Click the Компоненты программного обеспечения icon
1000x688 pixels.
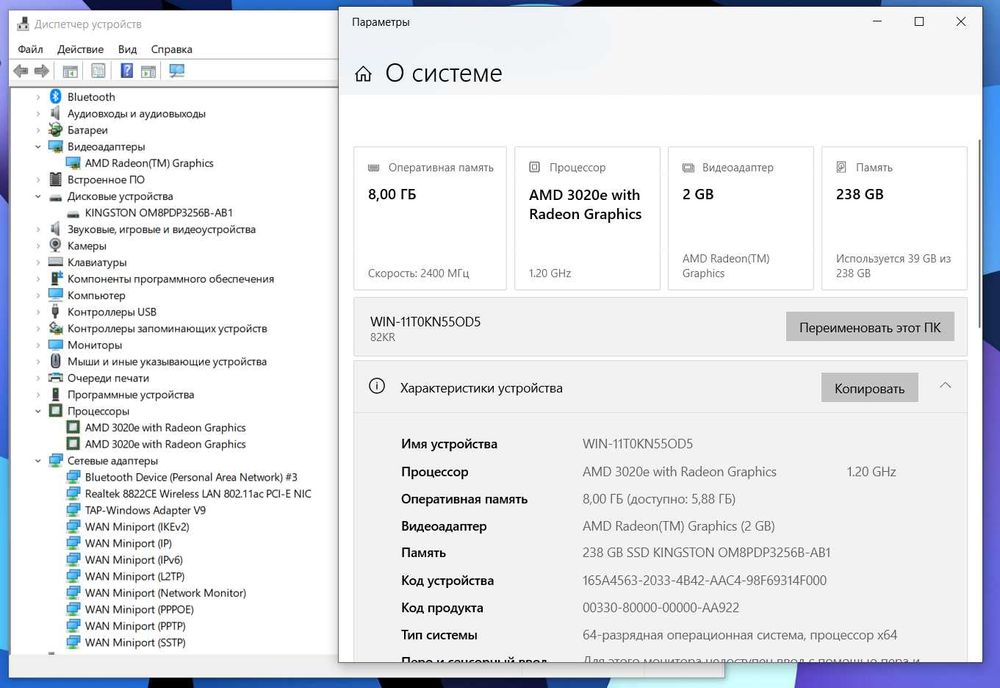pyautogui.click(x=55, y=279)
